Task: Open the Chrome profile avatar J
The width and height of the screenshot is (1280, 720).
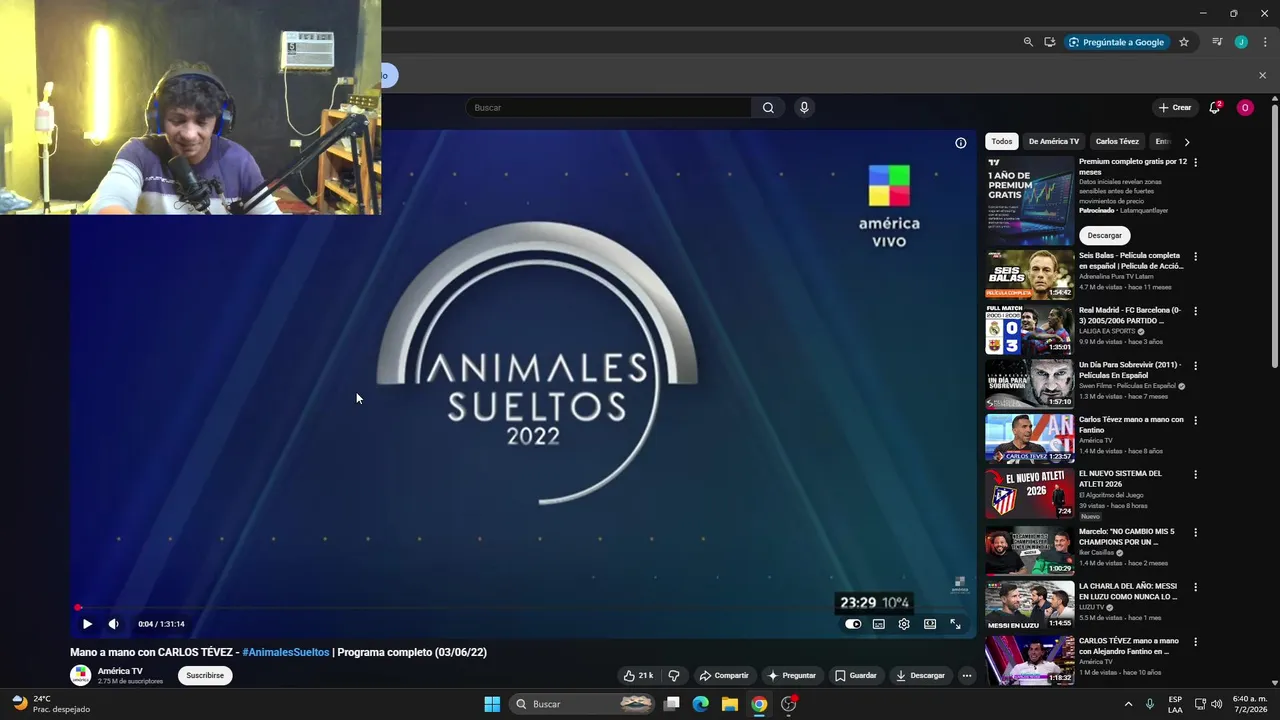Action: pos(1241,42)
